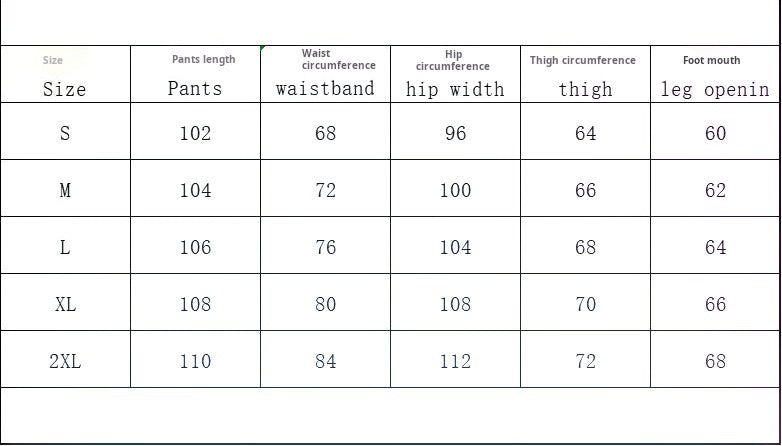Select waistband value 76 in L row
This screenshot has height=446, width=782.
tap(326, 247)
